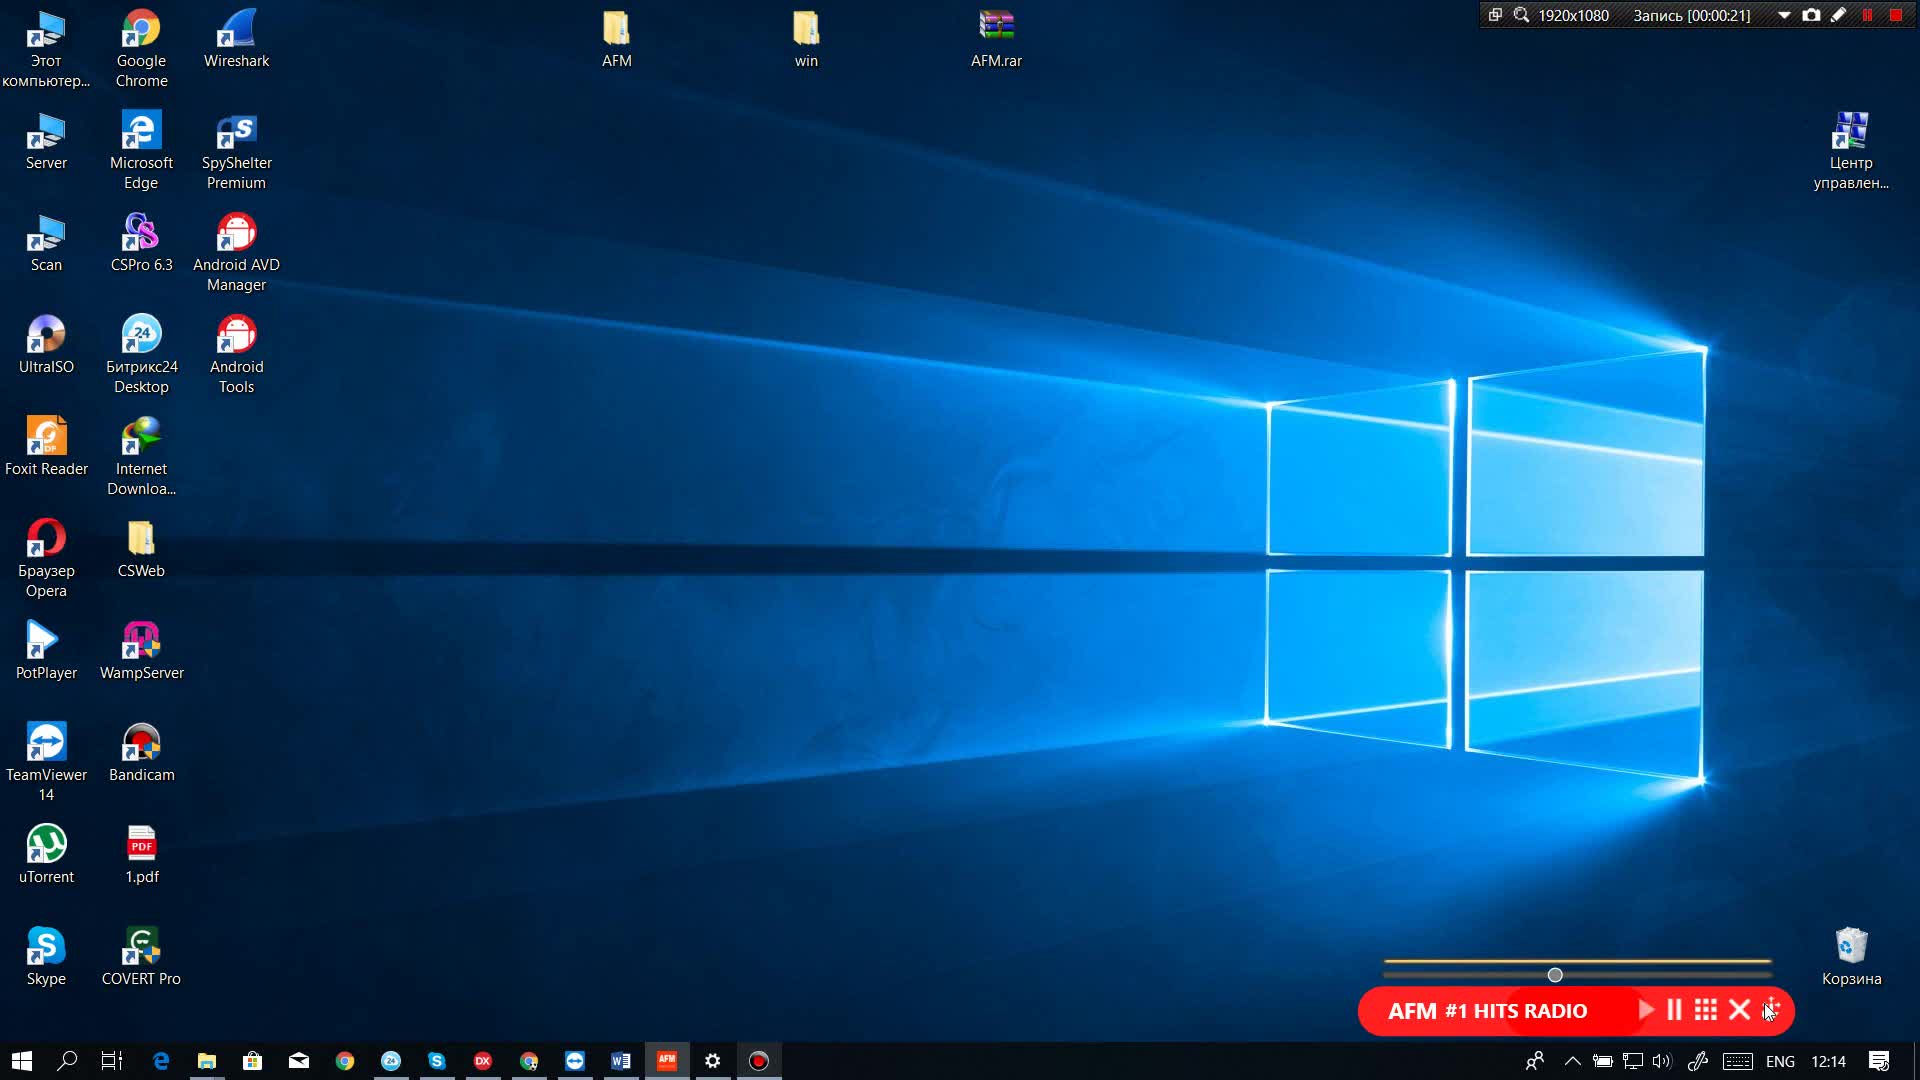Open ENG language selector in tray
This screenshot has height=1080, width=1920.
pos(1780,1061)
